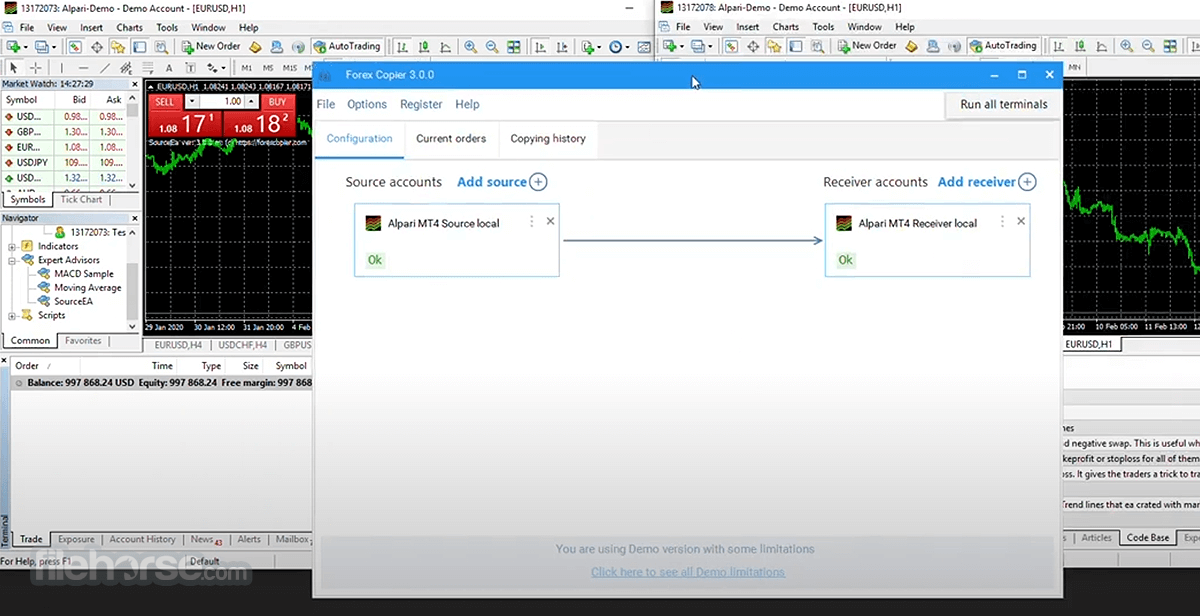
Task: Remove Alpari MT4 Source local card
Action: pyautogui.click(x=550, y=221)
